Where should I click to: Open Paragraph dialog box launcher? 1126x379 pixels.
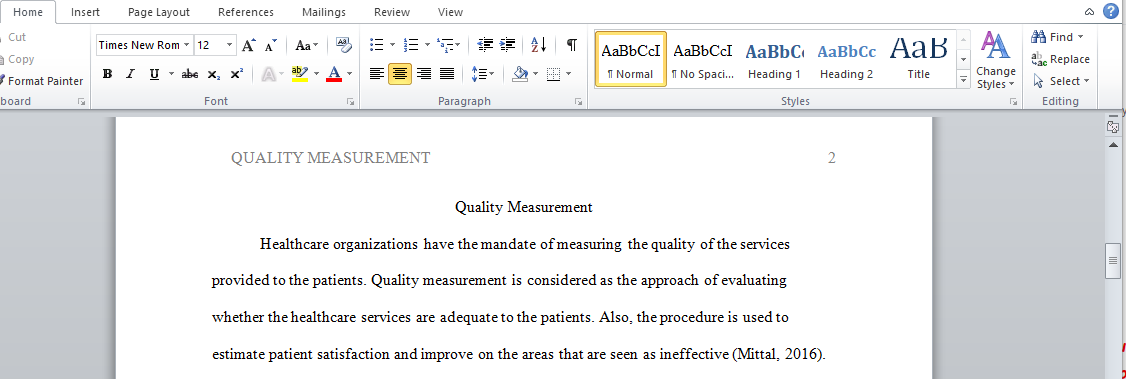point(578,103)
